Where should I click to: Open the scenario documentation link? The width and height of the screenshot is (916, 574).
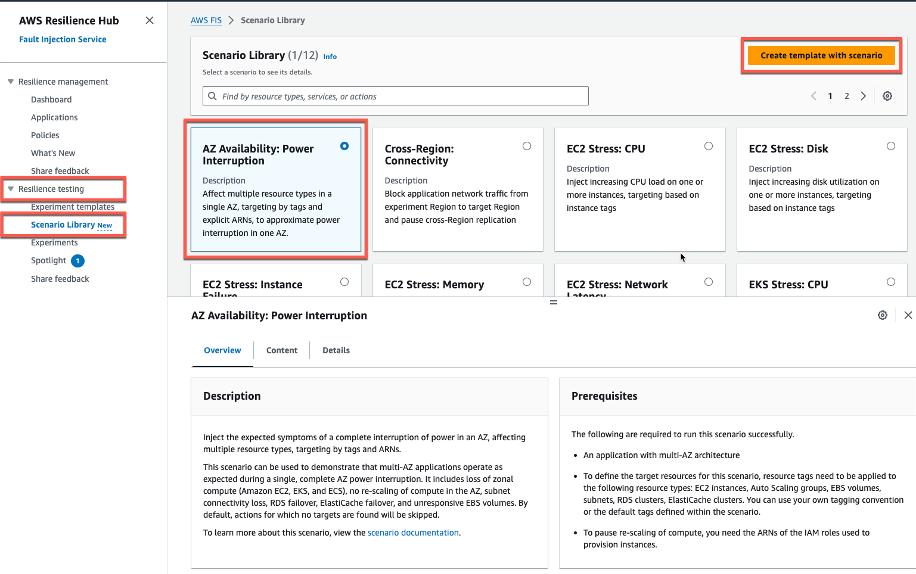413,533
